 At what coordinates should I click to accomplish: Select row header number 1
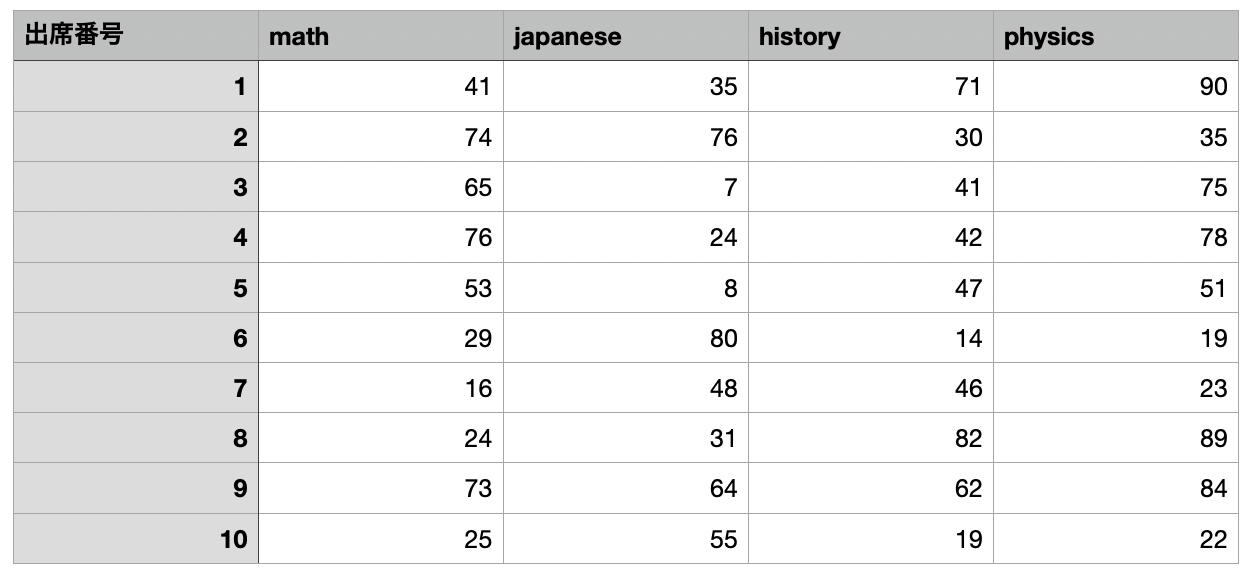(136, 87)
